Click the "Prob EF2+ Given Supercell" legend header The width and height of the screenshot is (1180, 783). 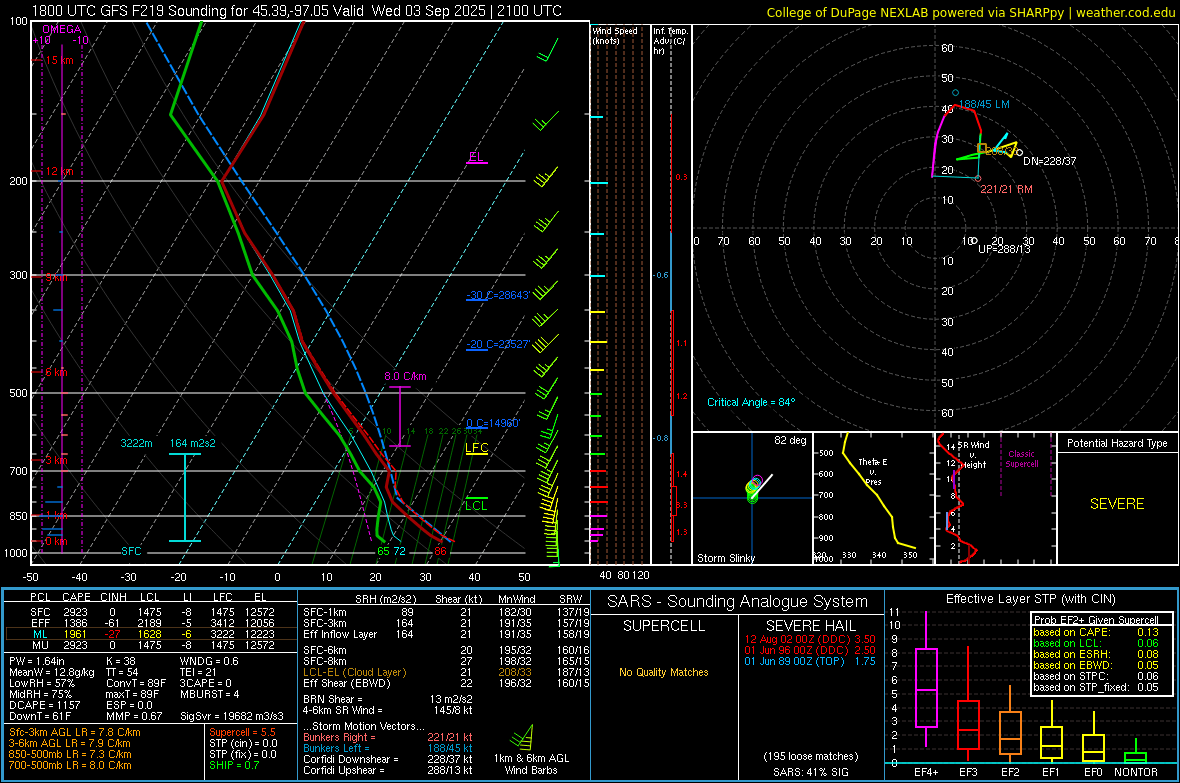pos(1096,620)
